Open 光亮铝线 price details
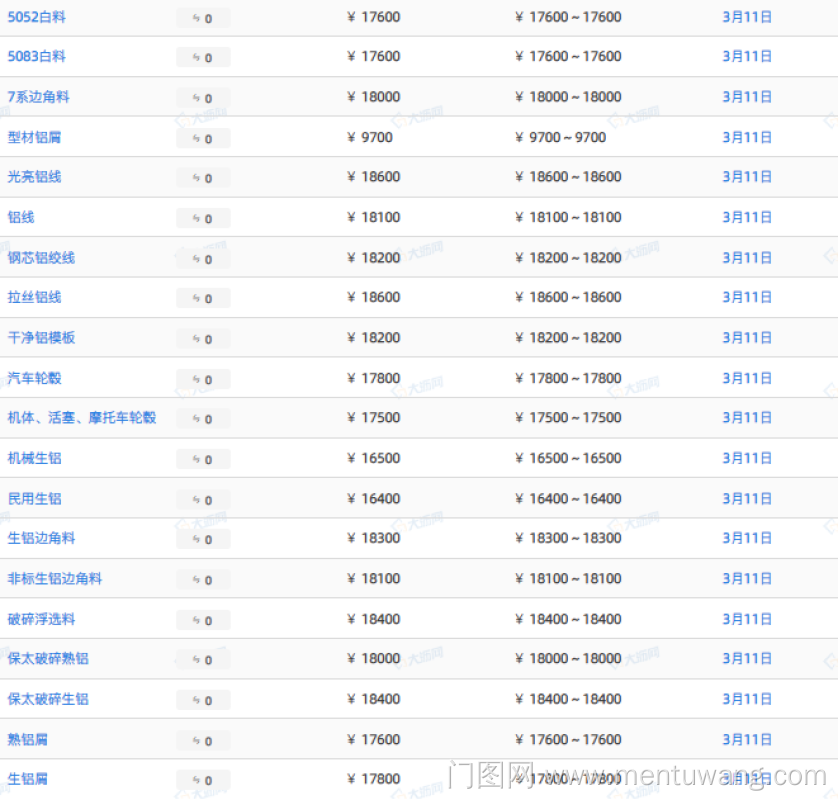This screenshot has width=838, height=800. pyautogui.click(x=35, y=177)
